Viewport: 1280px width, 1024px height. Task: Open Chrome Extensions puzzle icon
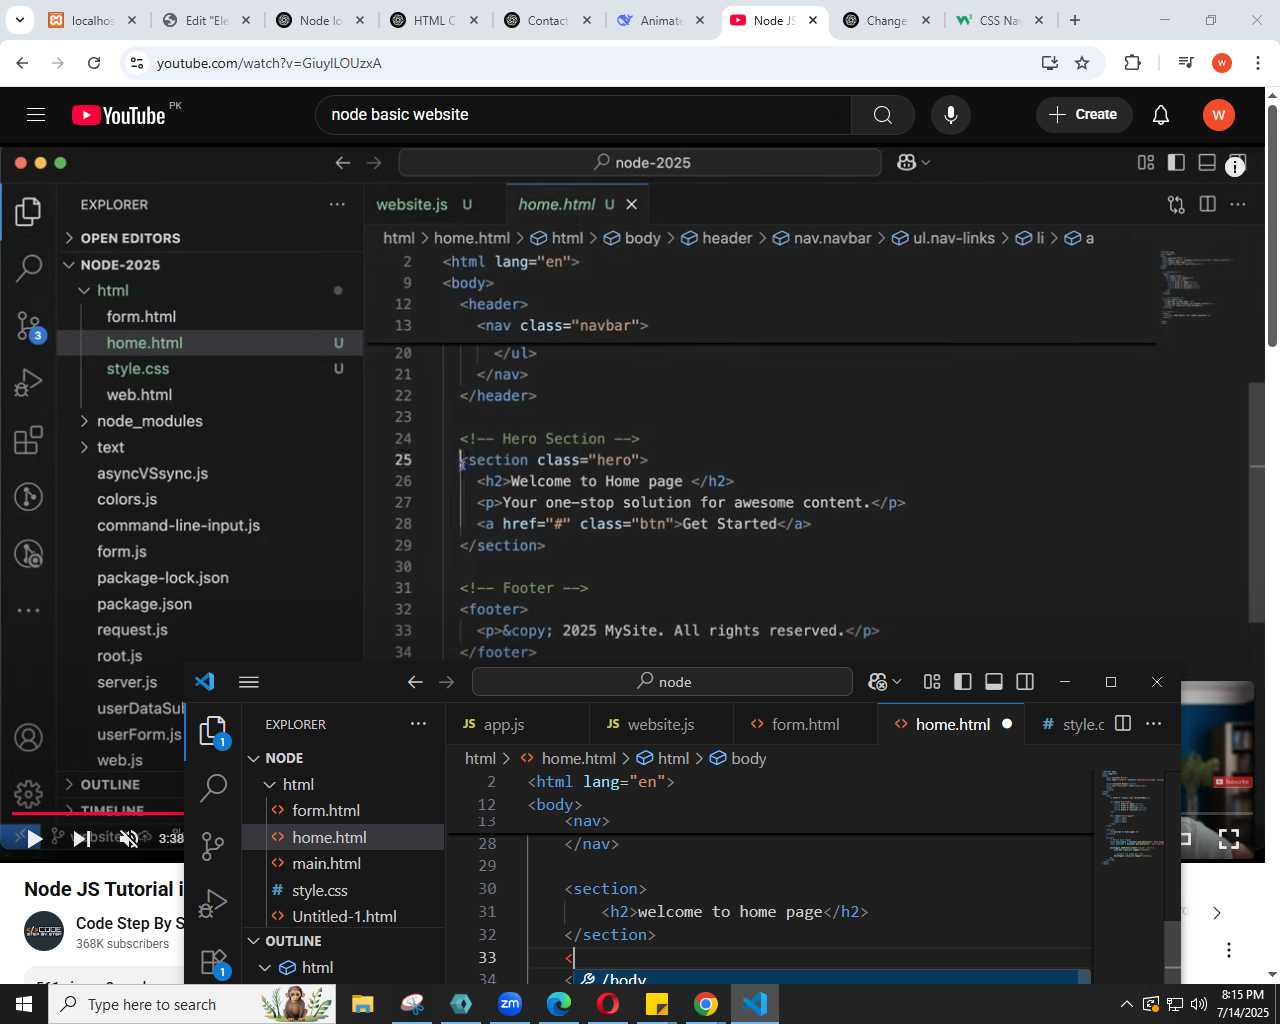click(x=1132, y=63)
